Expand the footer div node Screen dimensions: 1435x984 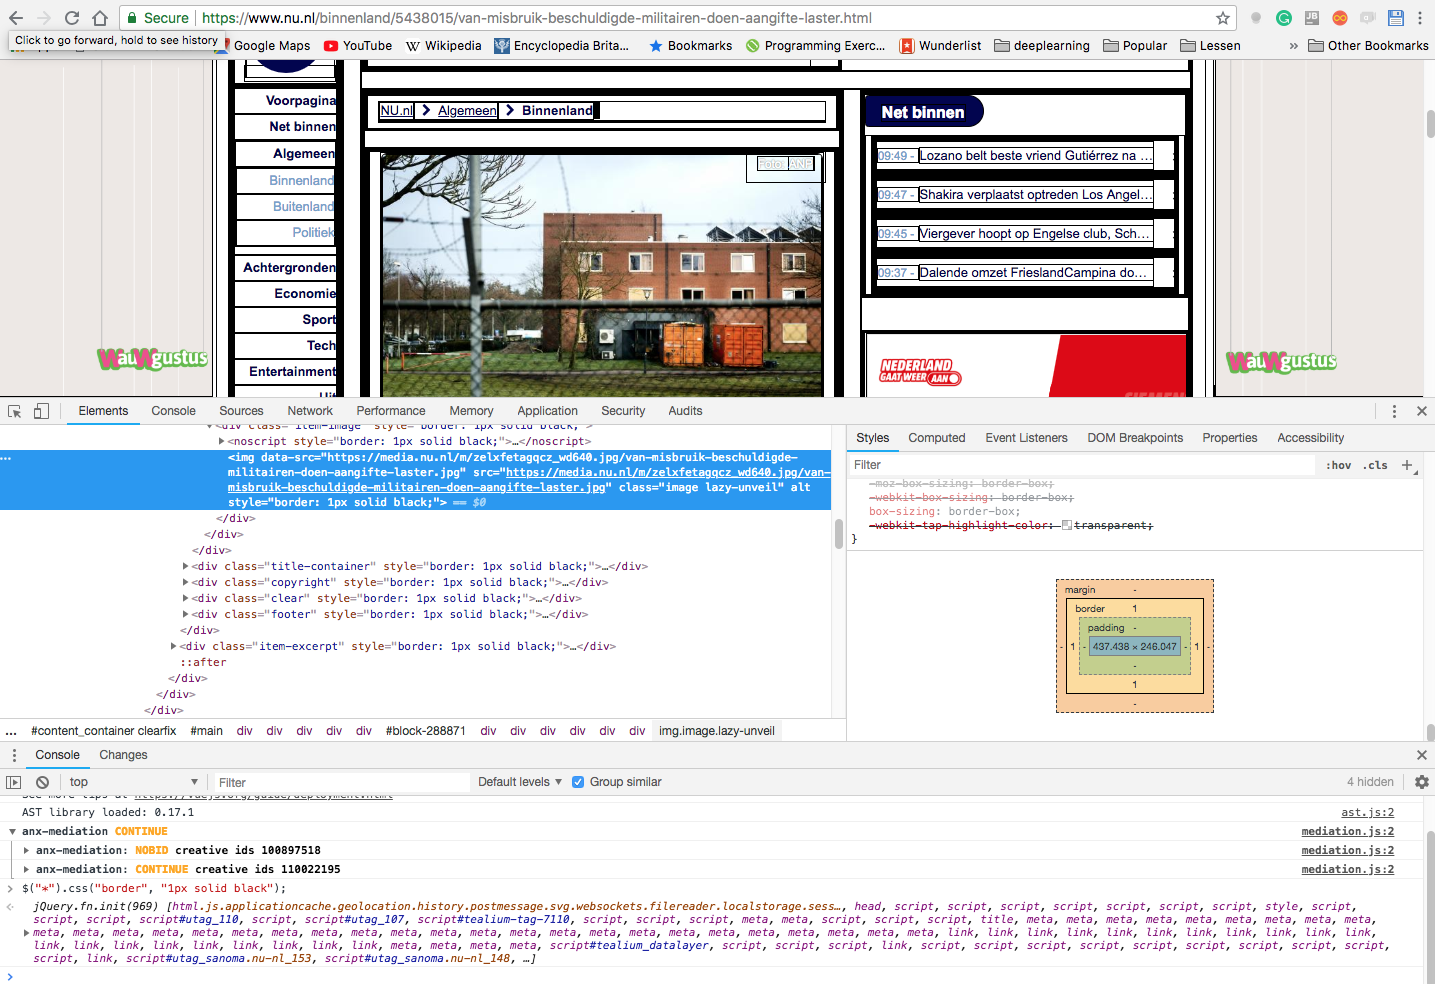186,614
